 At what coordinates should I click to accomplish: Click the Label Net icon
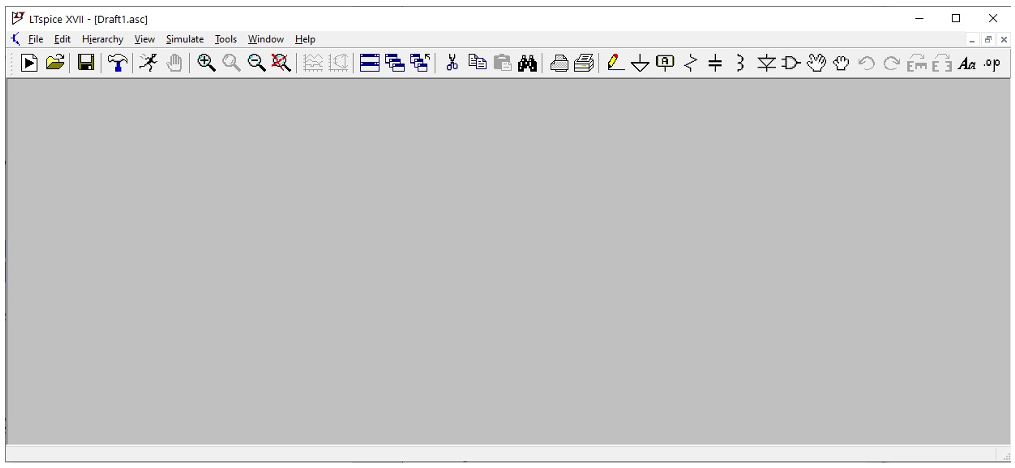pyautogui.click(x=665, y=63)
